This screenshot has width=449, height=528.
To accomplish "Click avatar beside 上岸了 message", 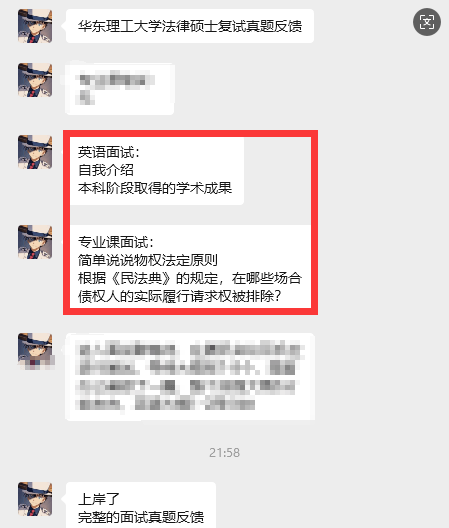I will point(35,499).
